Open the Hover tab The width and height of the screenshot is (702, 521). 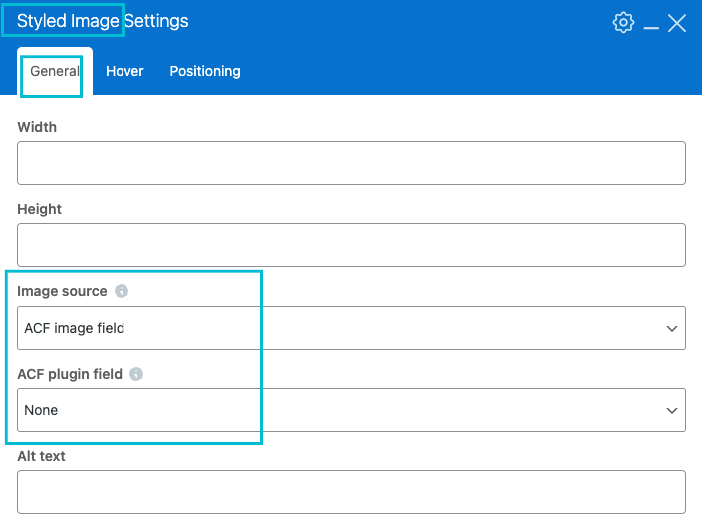click(x=125, y=71)
